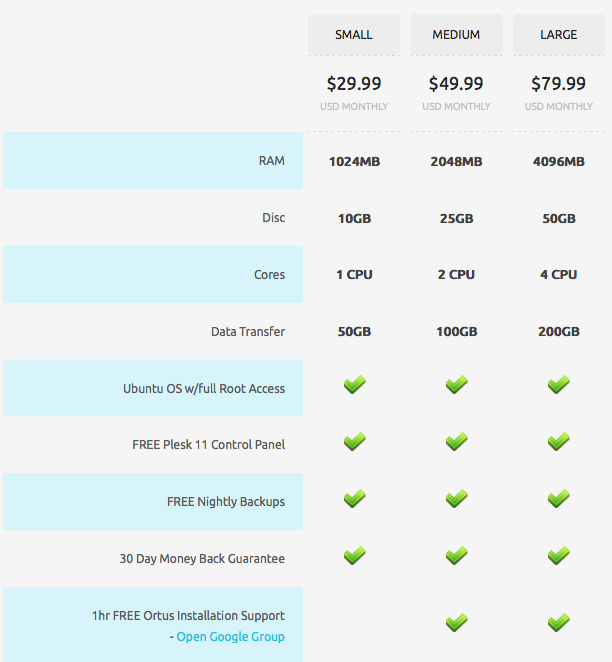Click the Medium plan Plesk 11 checkmark
The image size is (612, 662).
click(x=456, y=441)
